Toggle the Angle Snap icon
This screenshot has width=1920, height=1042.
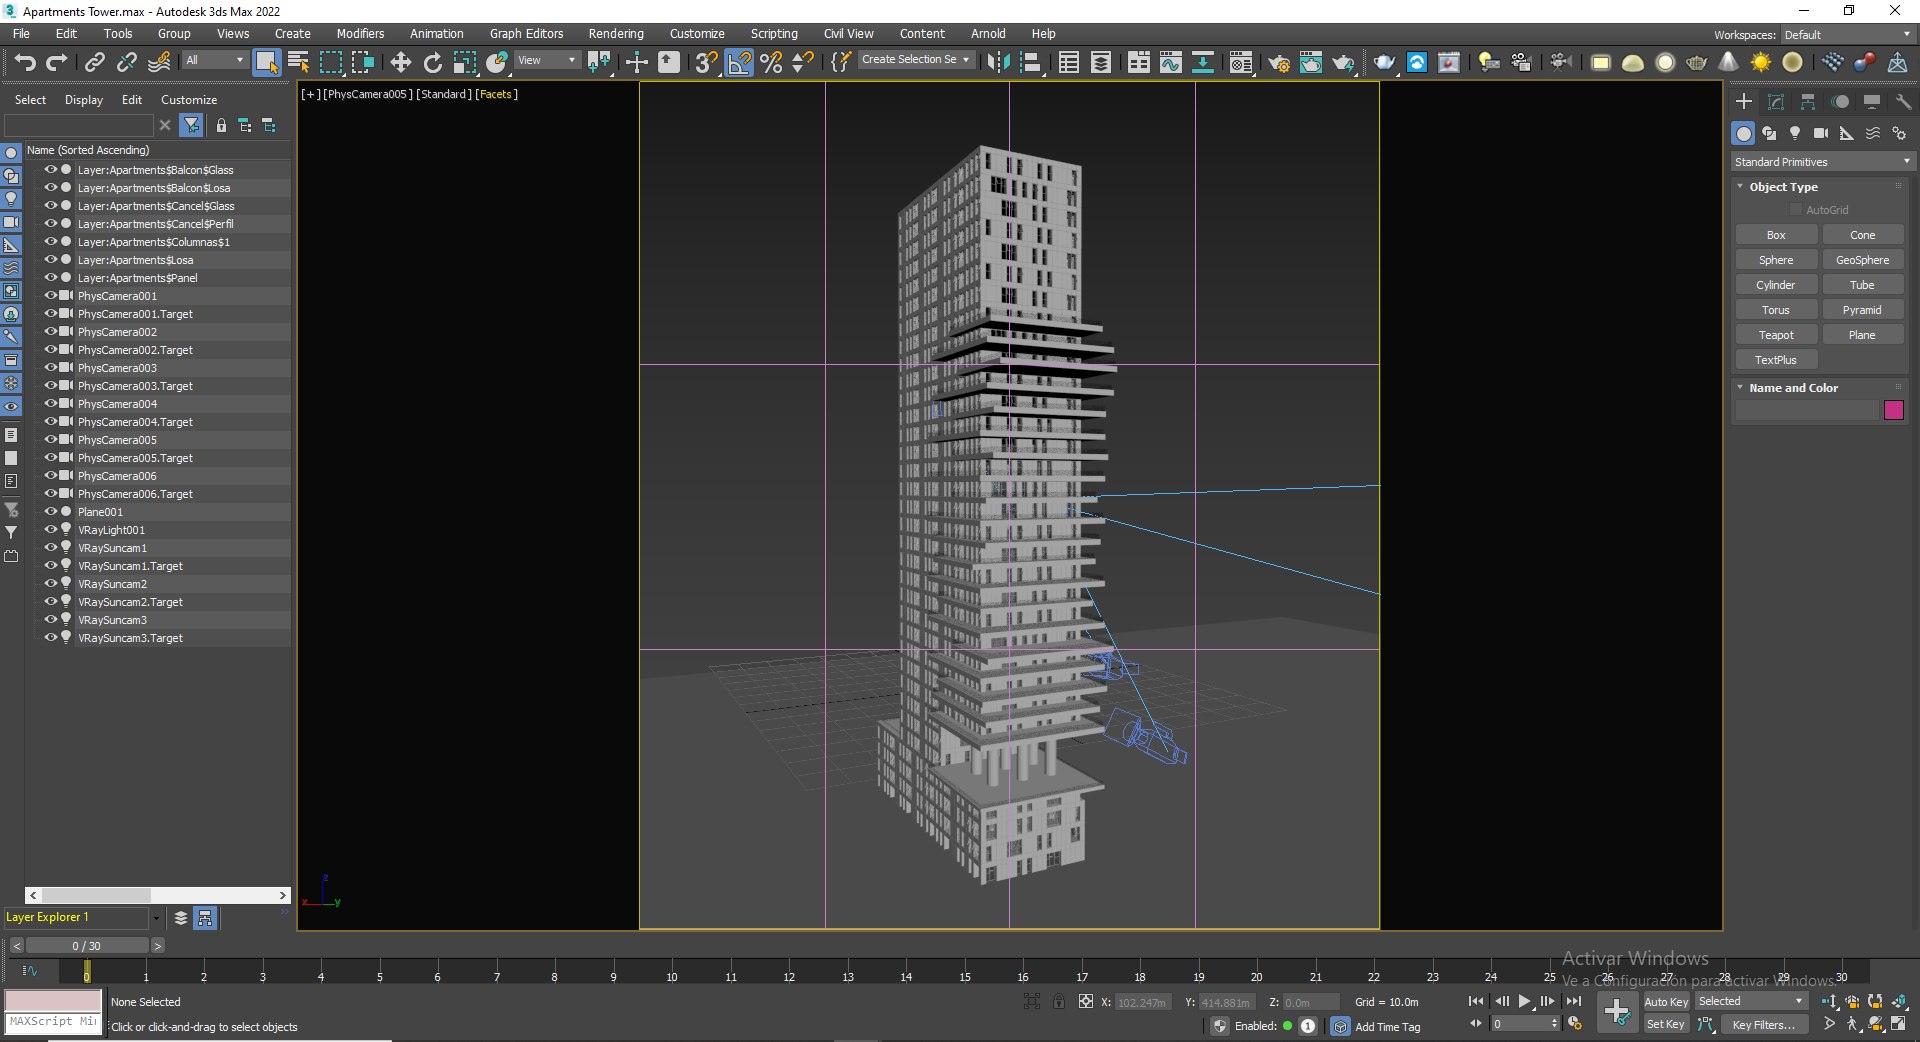click(x=739, y=62)
